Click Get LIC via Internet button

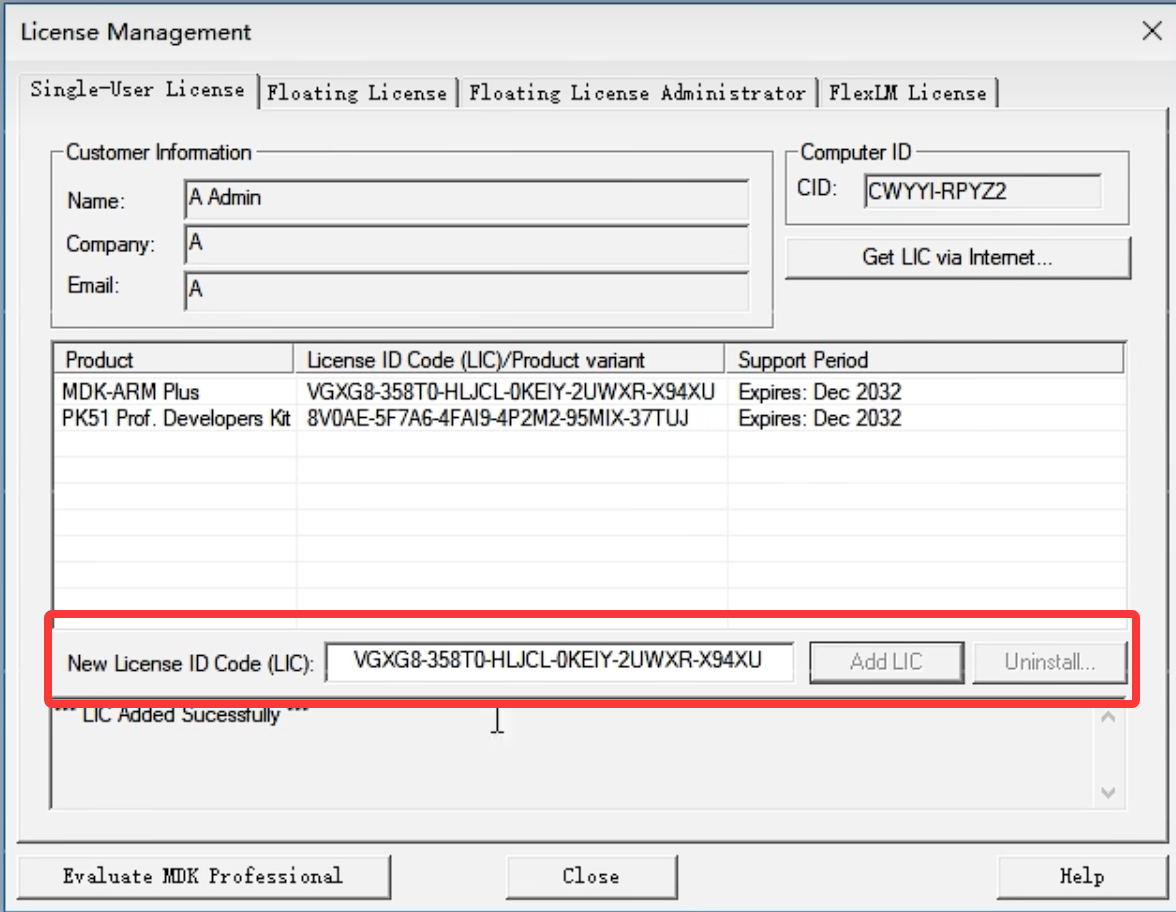[x=957, y=258]
